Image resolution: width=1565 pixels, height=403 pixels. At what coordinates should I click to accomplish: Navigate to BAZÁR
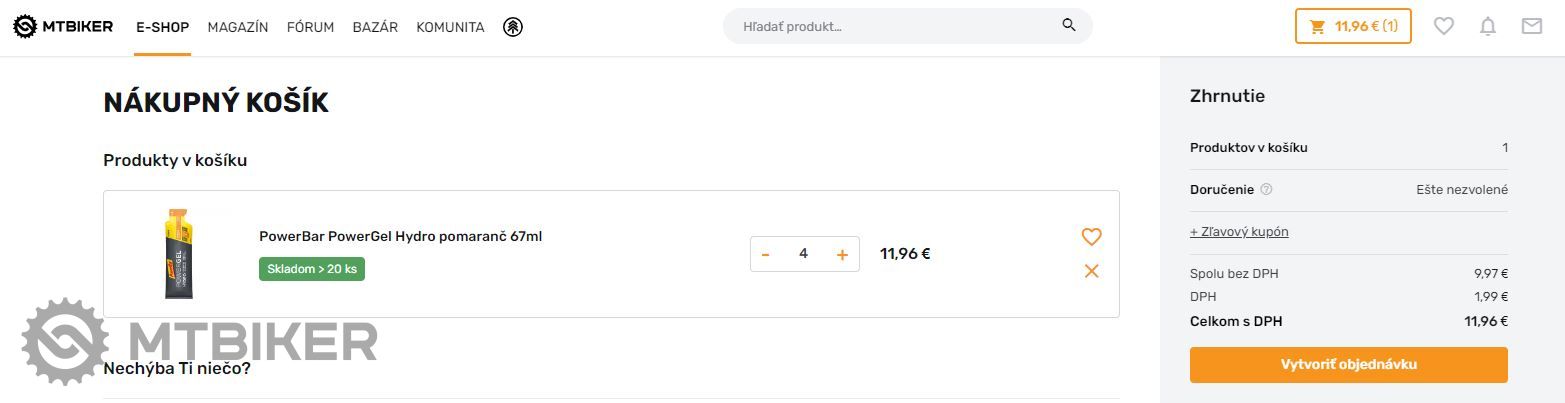point(375,27)
